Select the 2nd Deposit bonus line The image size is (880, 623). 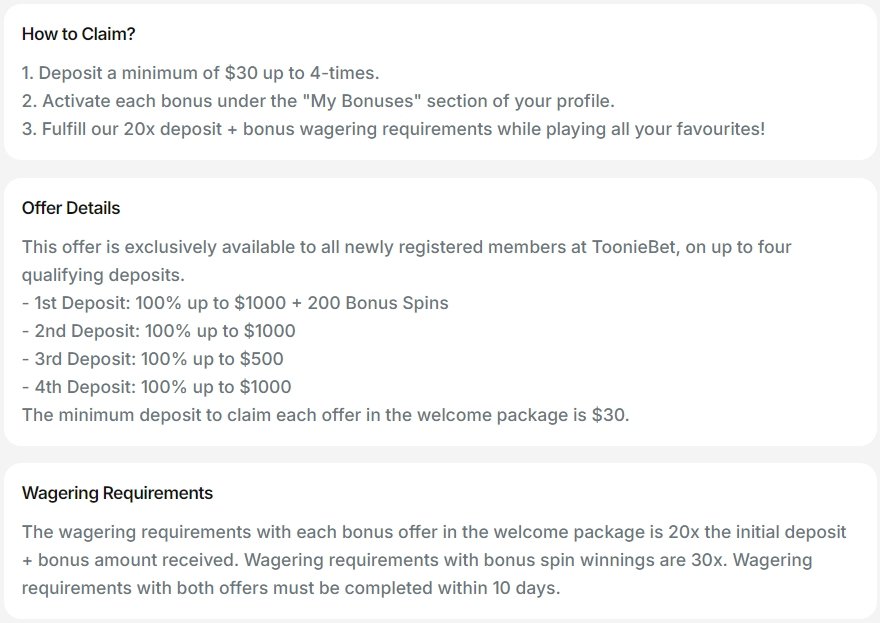159,330
